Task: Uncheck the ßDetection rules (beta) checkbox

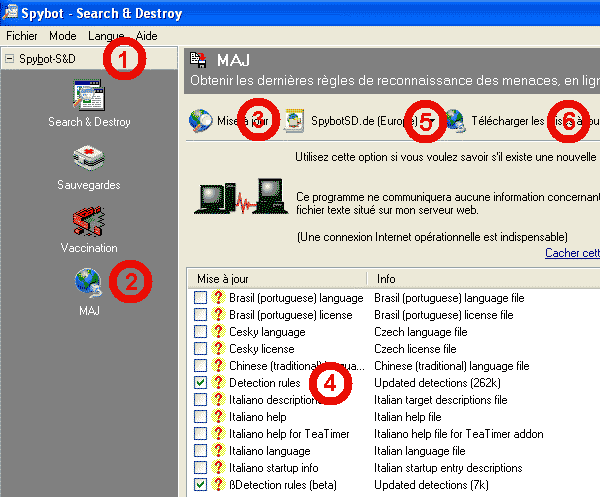Action: tap(201, 484)
